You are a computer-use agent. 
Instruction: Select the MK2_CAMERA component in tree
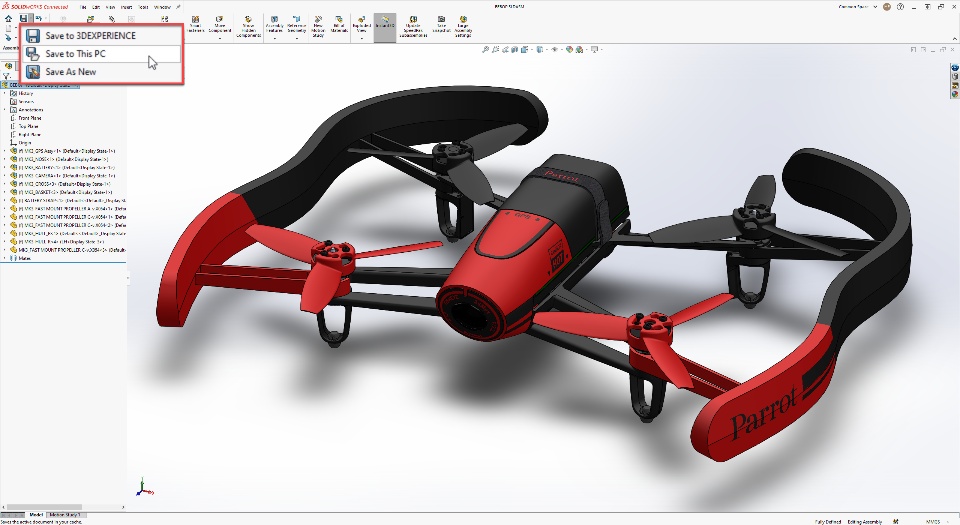[64, 176]
